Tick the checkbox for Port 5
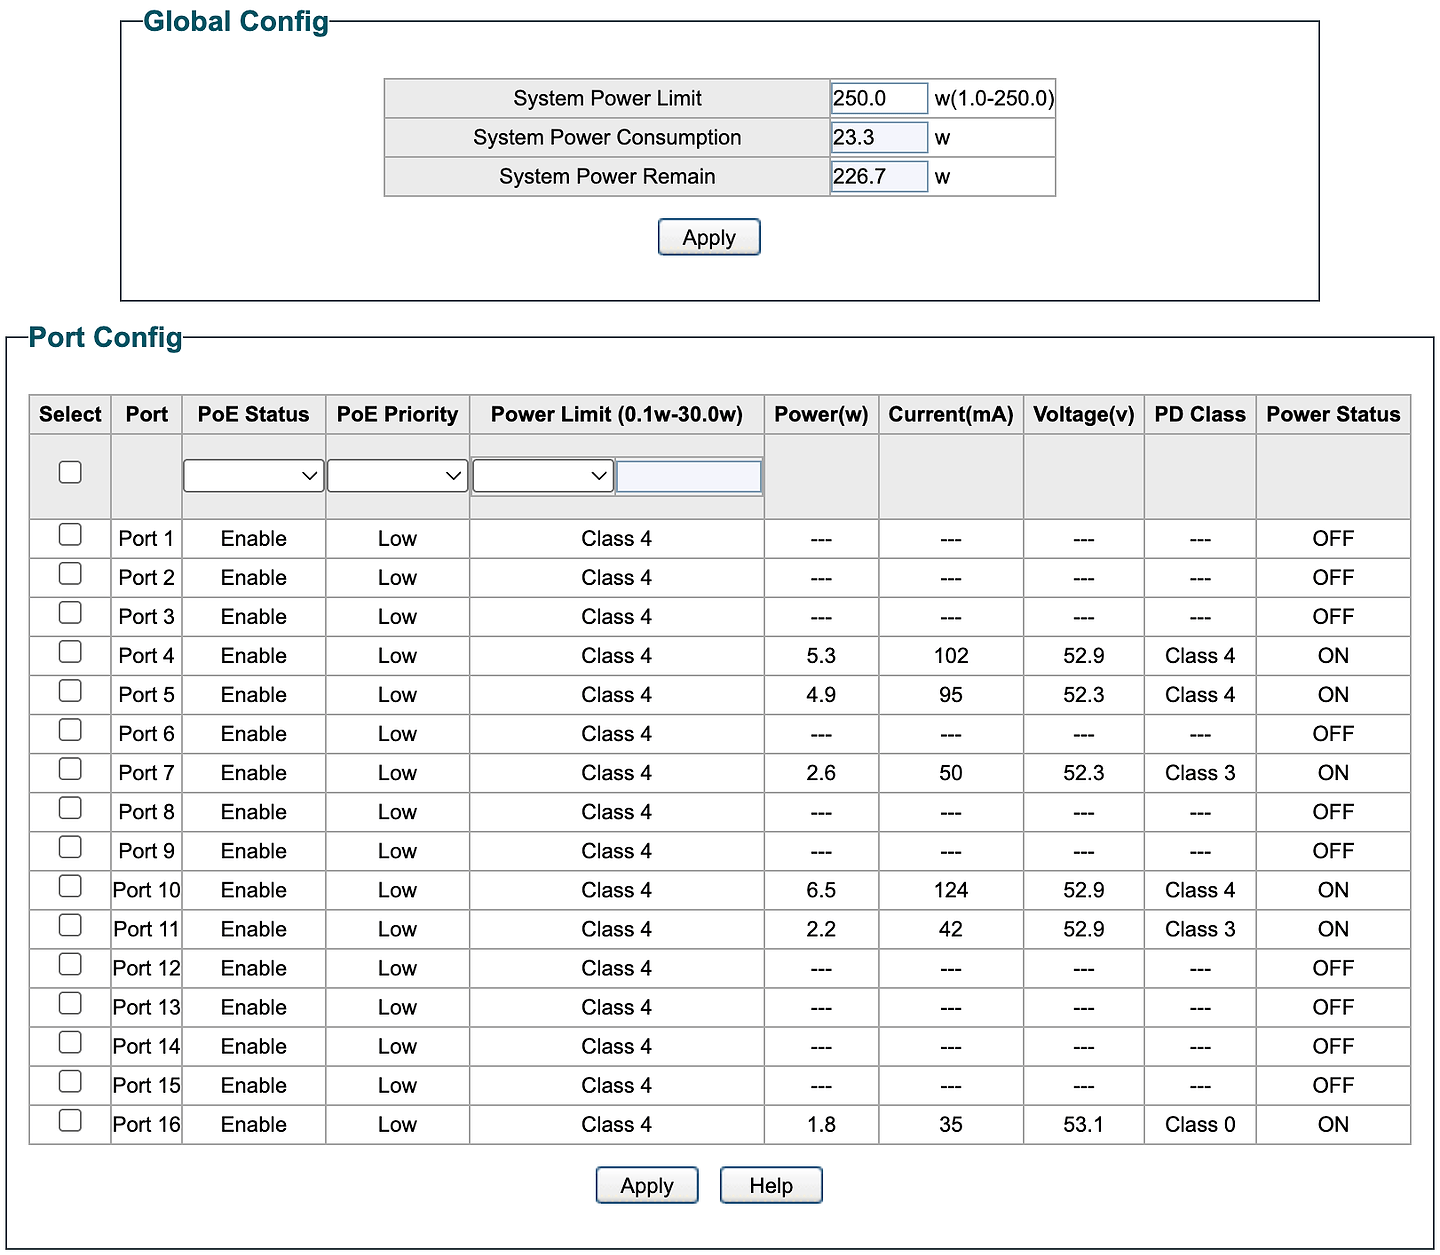Image resolution: width=1440 pixels, height=1255 pixels. 70,690
